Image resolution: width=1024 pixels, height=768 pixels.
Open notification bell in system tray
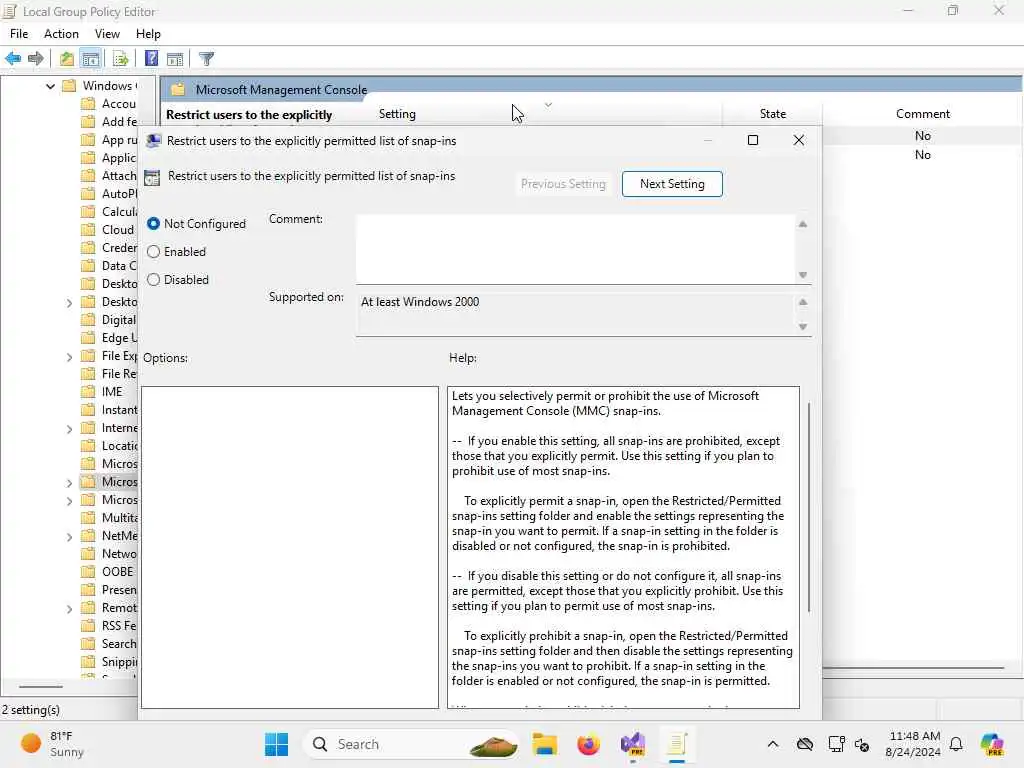click(956, 744)
